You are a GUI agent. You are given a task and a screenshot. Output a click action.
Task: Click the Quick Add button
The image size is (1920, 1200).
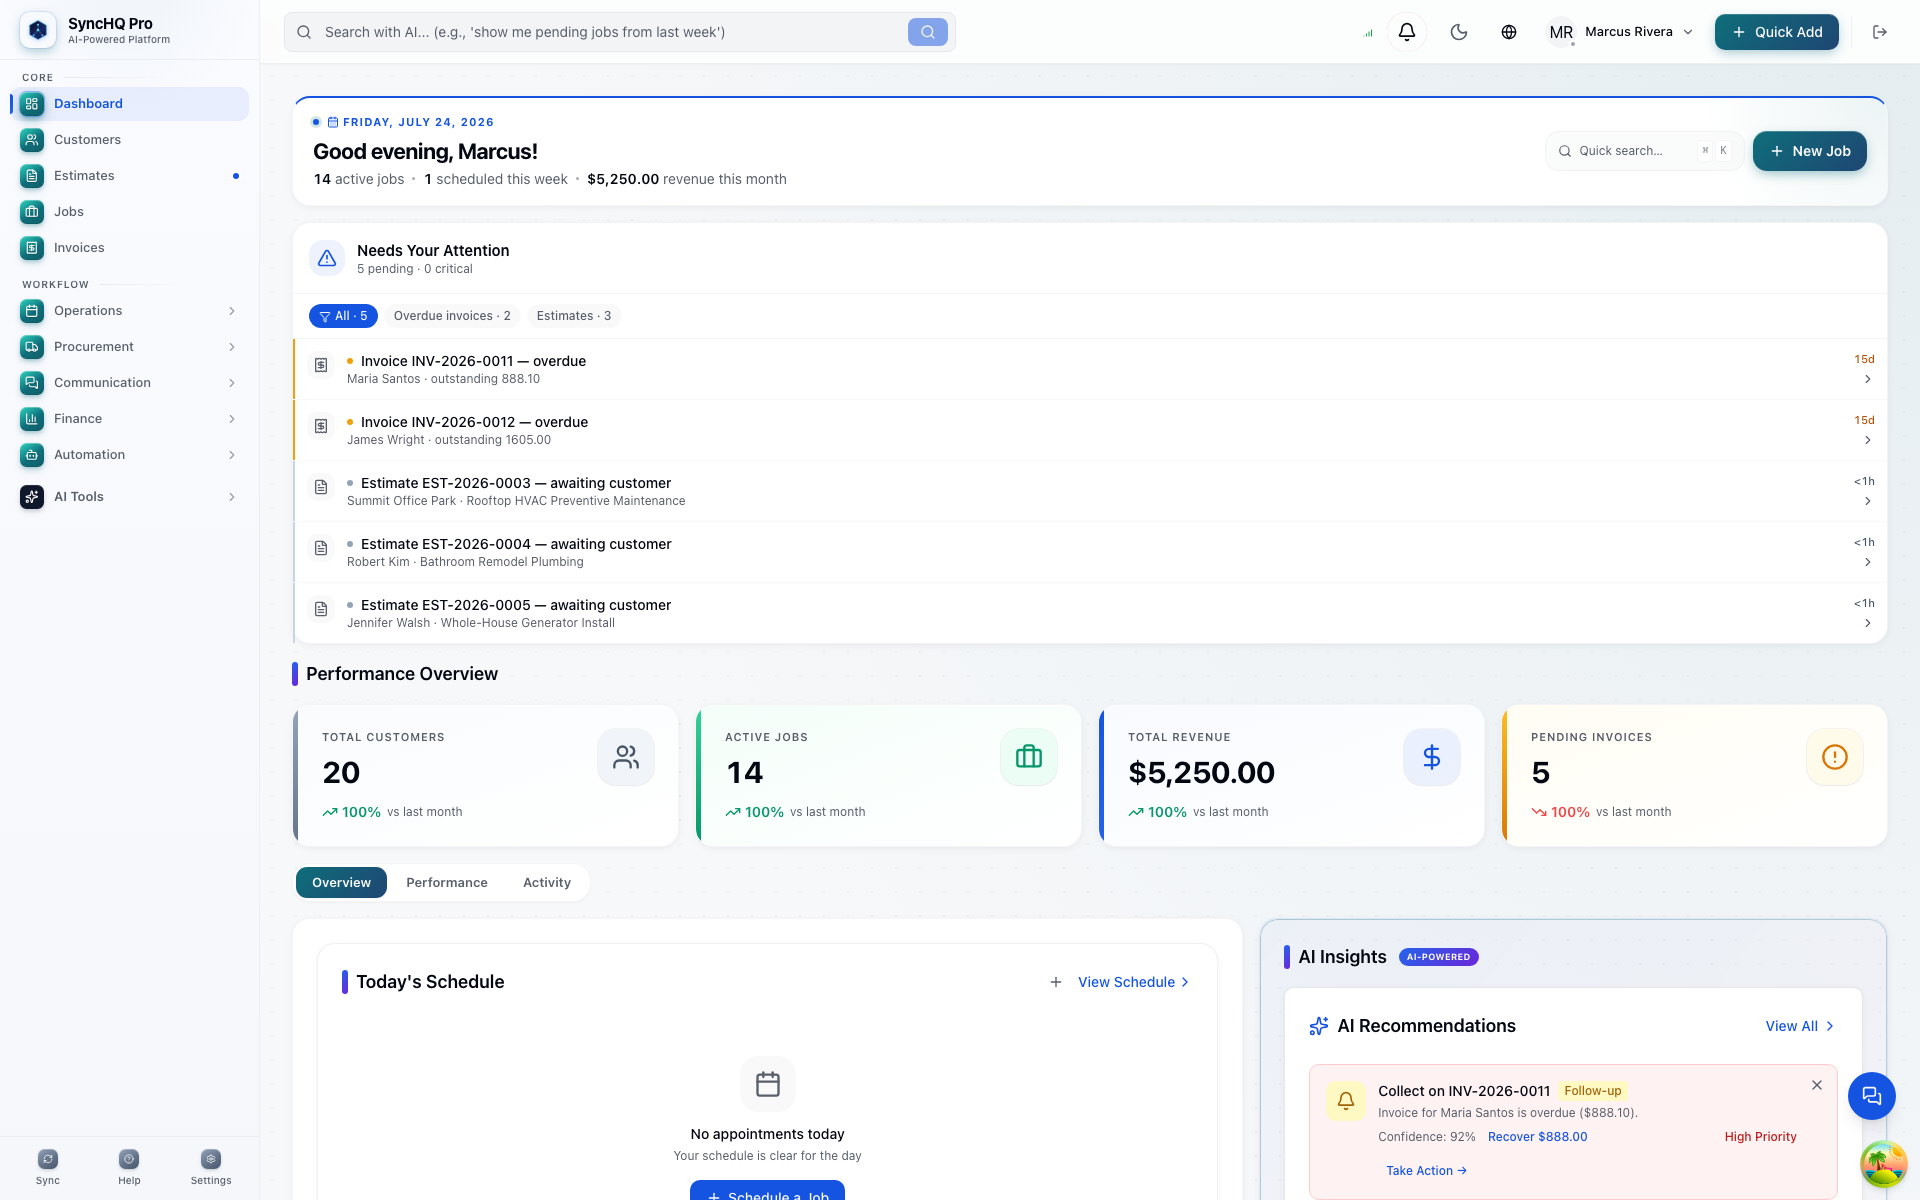coord(1776,32)
